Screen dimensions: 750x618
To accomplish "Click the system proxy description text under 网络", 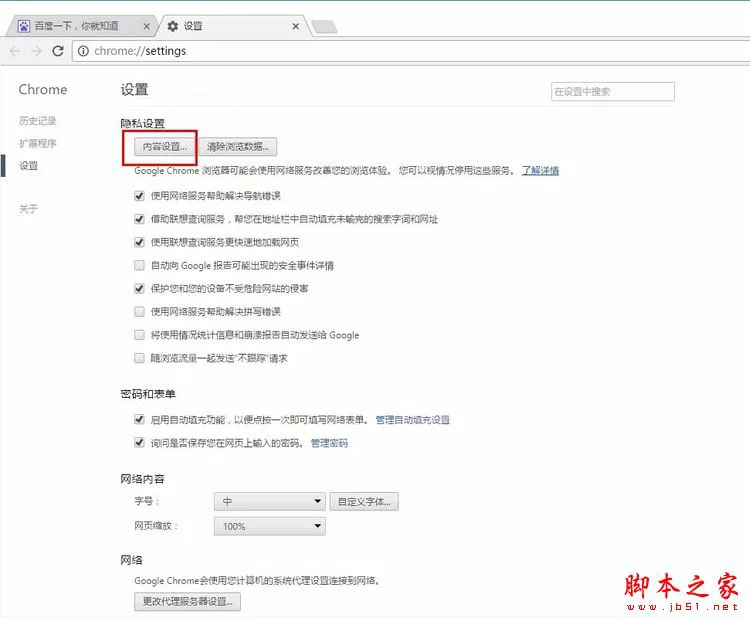I will 257,580.
